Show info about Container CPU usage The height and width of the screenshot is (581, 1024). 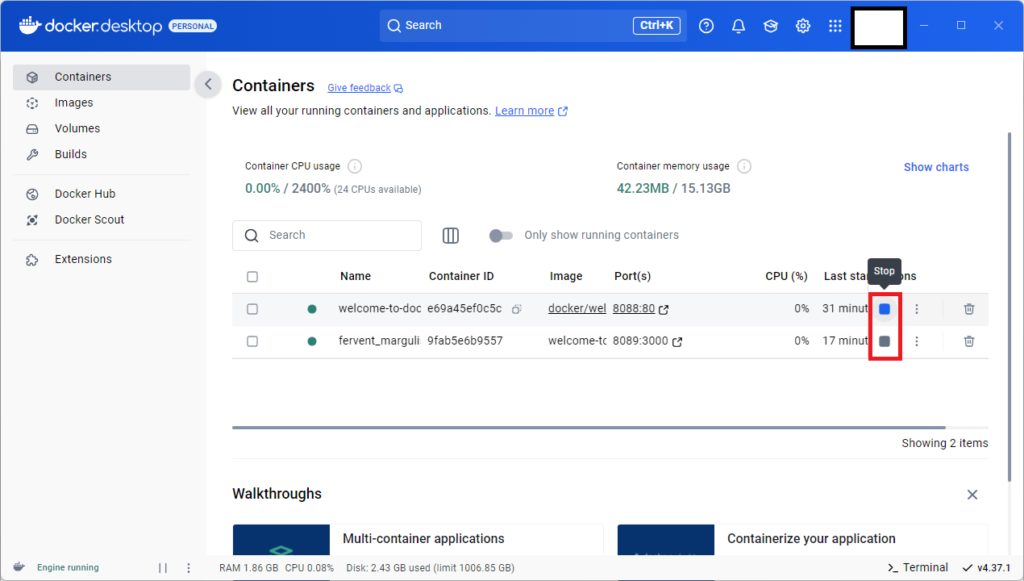point(355,166)
